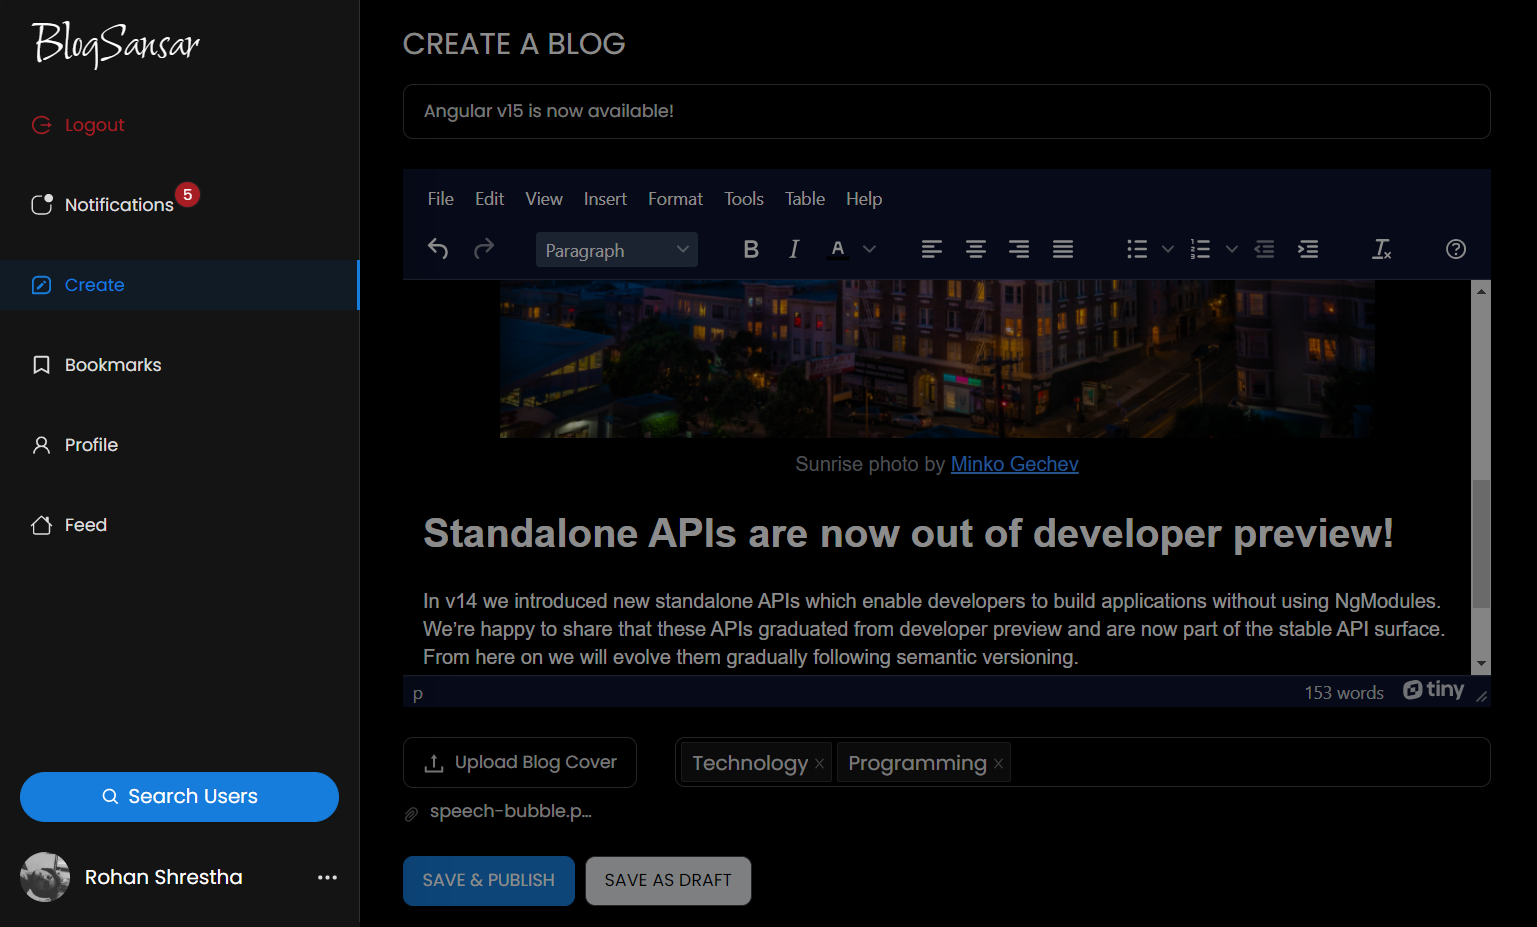Click the editor vertical scrollbar thumb
The height and width of the screenshot is (927, 1537).
[x=1481, y=544]
